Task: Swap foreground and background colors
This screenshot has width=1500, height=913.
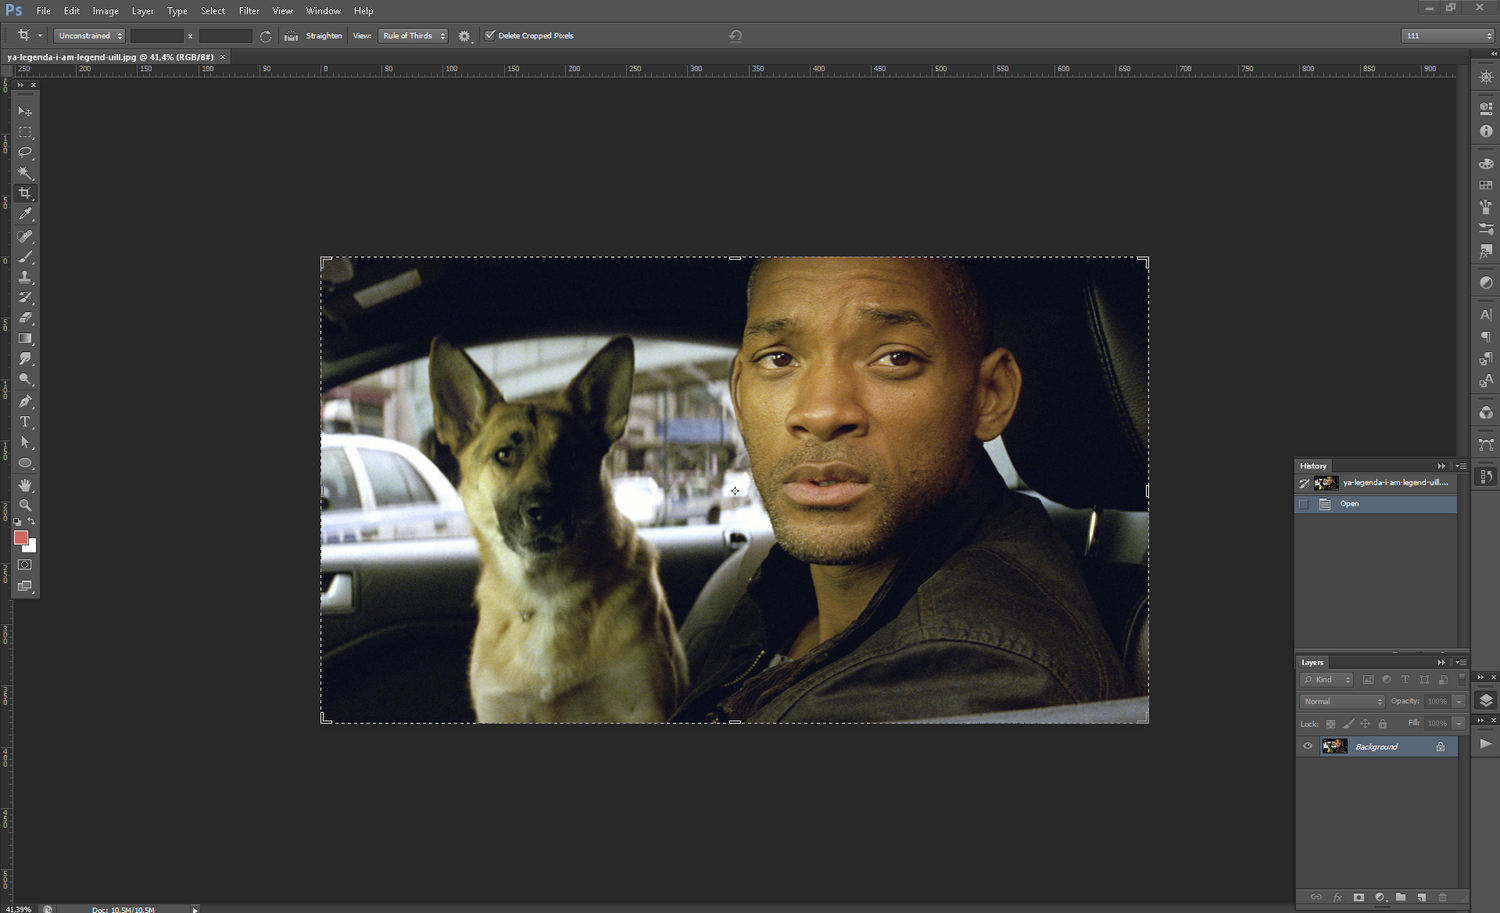Action: pos(32,522)
